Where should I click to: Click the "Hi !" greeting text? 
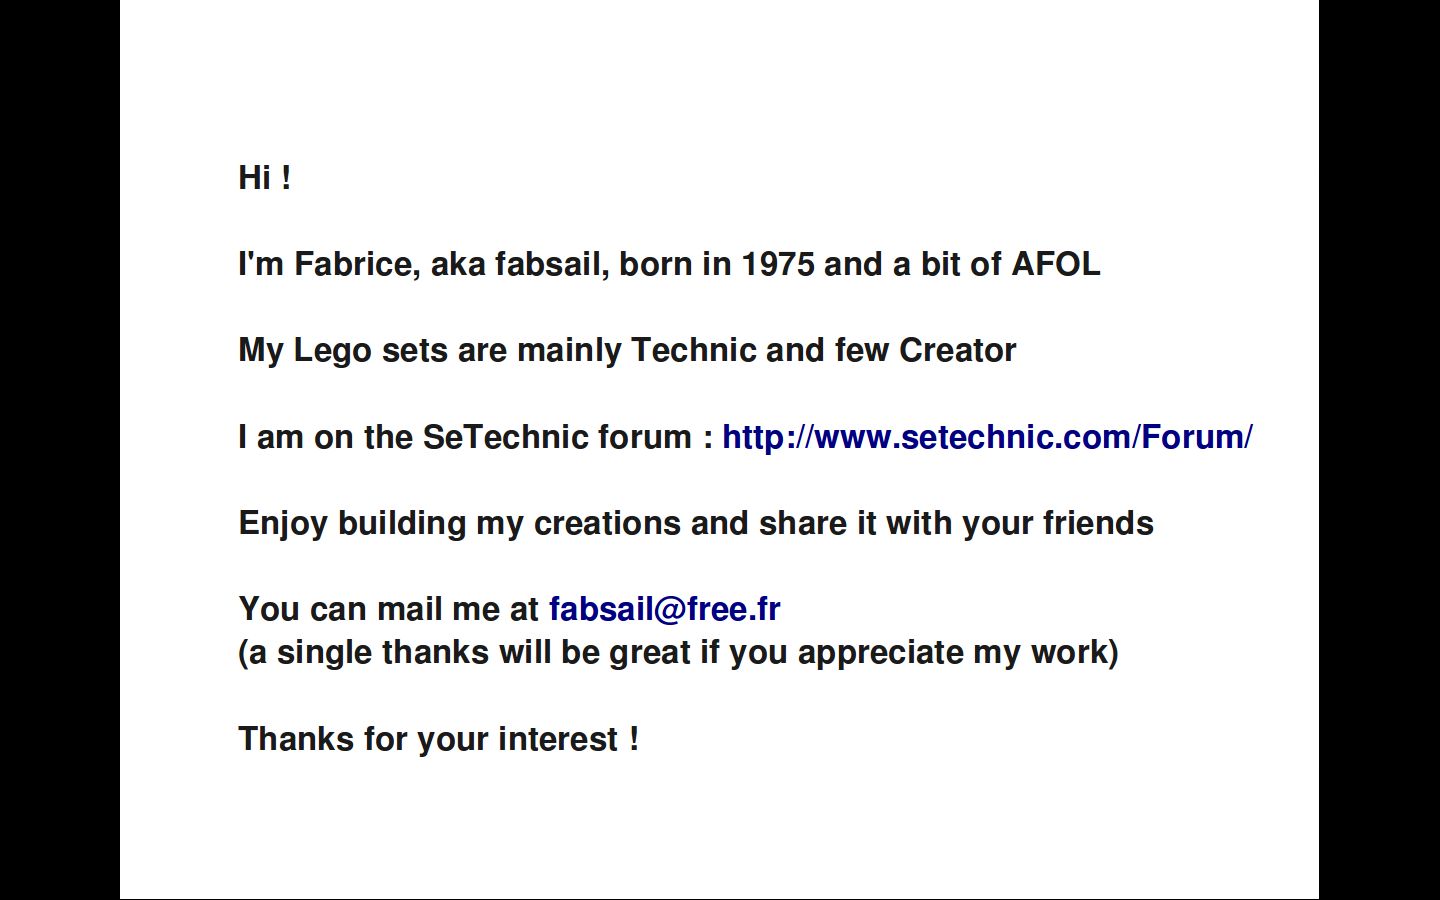point(265,178)
